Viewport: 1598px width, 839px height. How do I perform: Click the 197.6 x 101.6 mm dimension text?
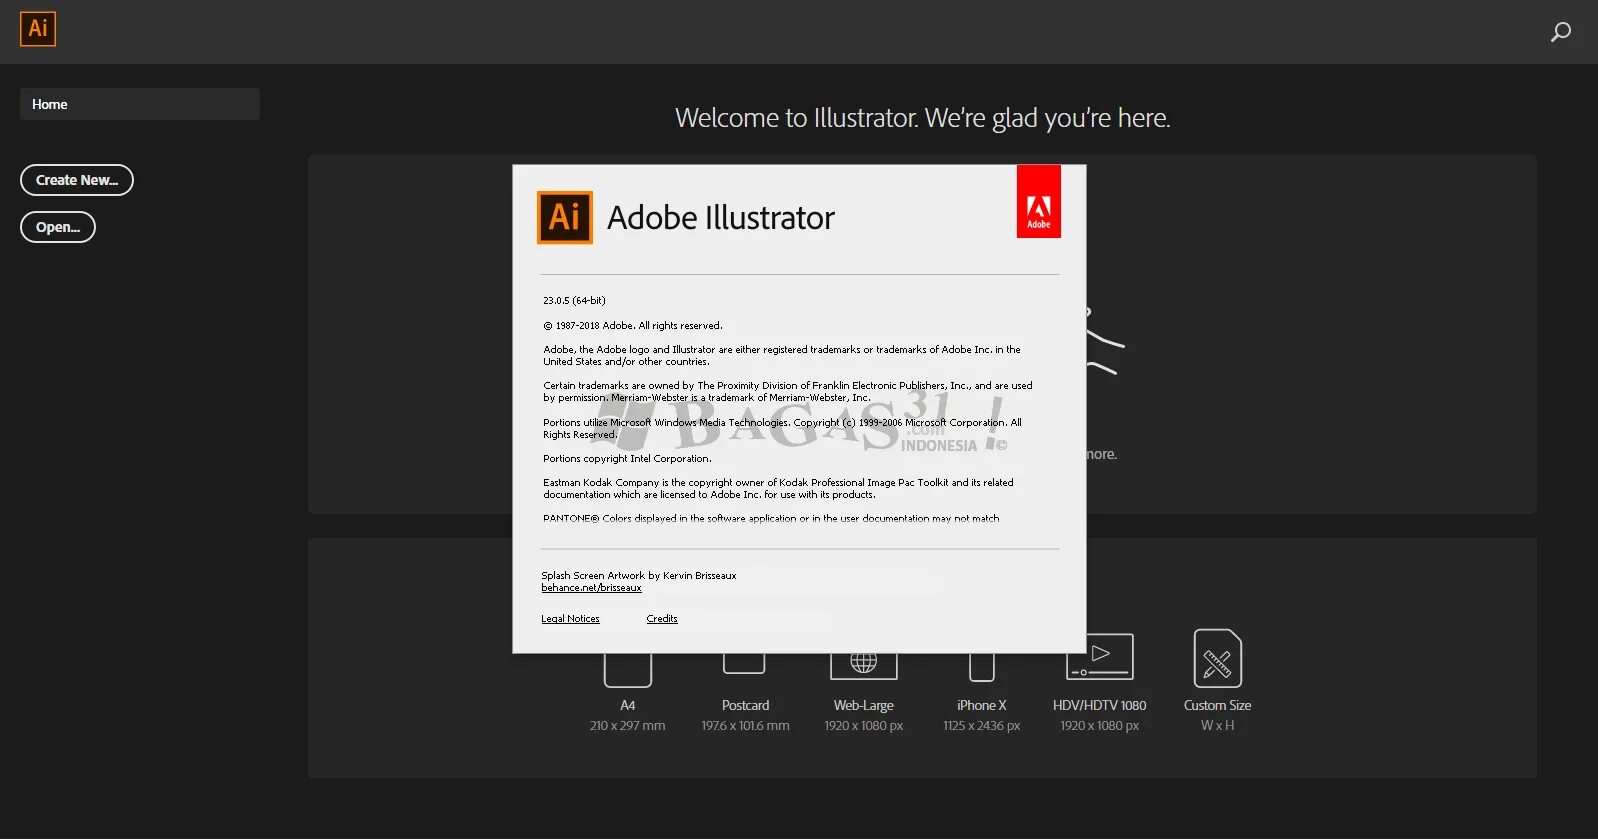click(745, 726)
